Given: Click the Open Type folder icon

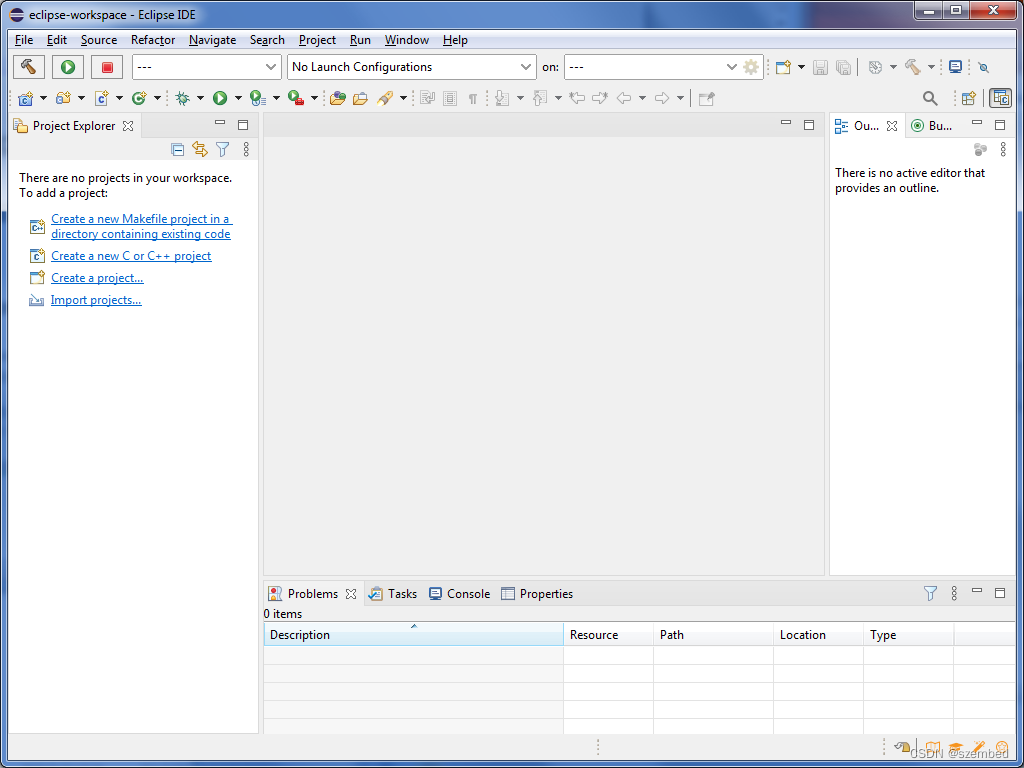Looking at the screenshot, I should pos(360,99).
